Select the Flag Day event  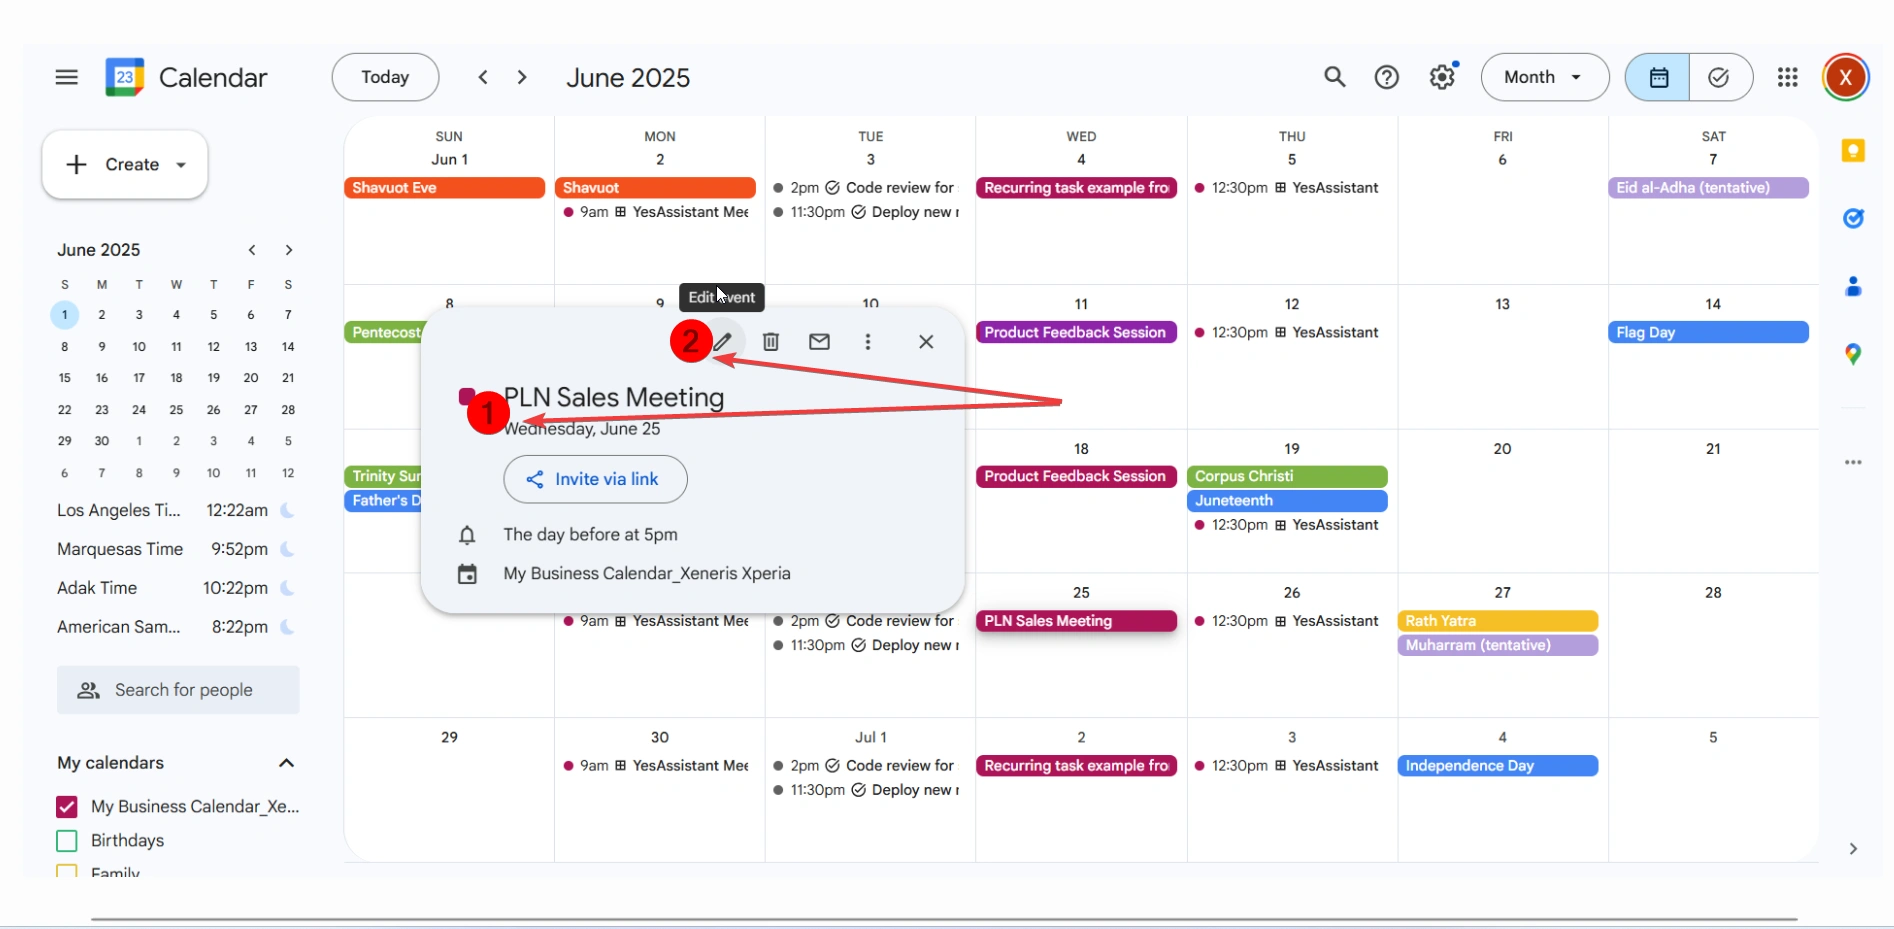coord(1707,332)
